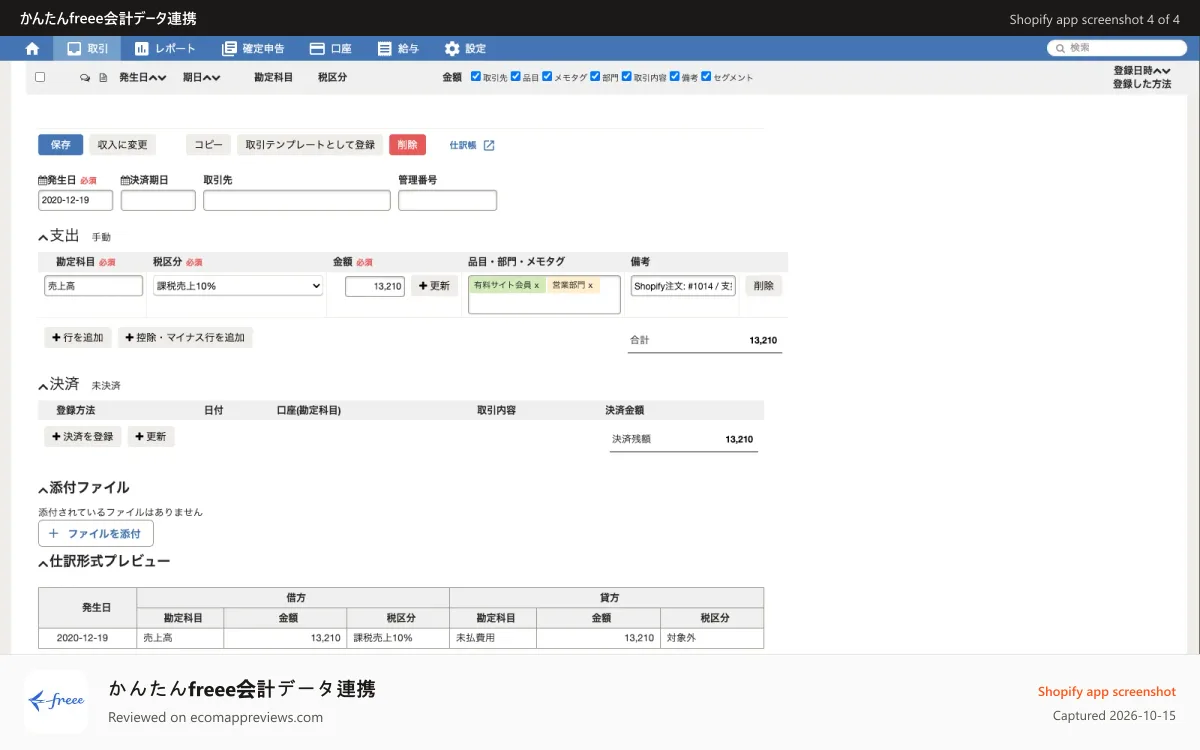Open the 確定申告 menu tab

[x=253, y=48]
